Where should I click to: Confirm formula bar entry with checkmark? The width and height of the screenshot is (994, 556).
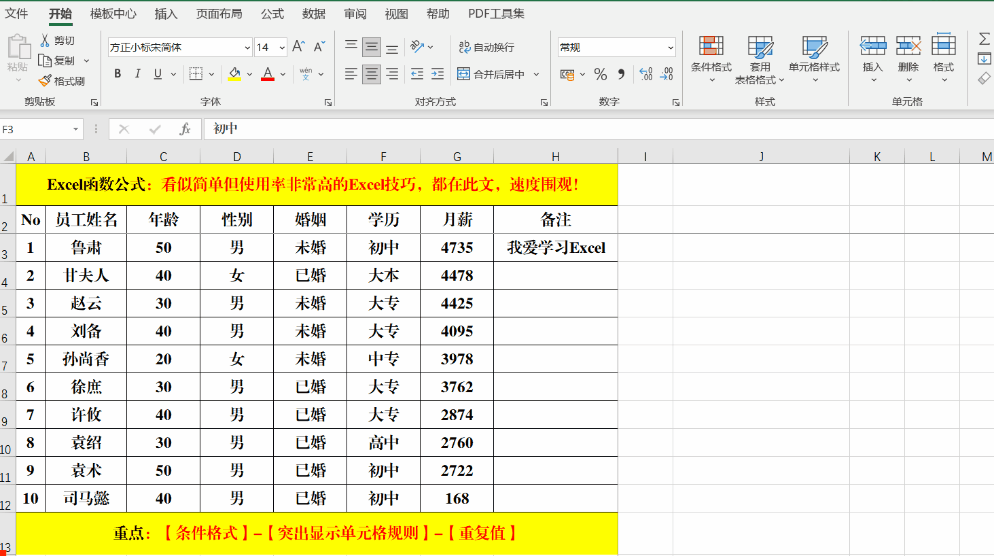click(155, 129)
